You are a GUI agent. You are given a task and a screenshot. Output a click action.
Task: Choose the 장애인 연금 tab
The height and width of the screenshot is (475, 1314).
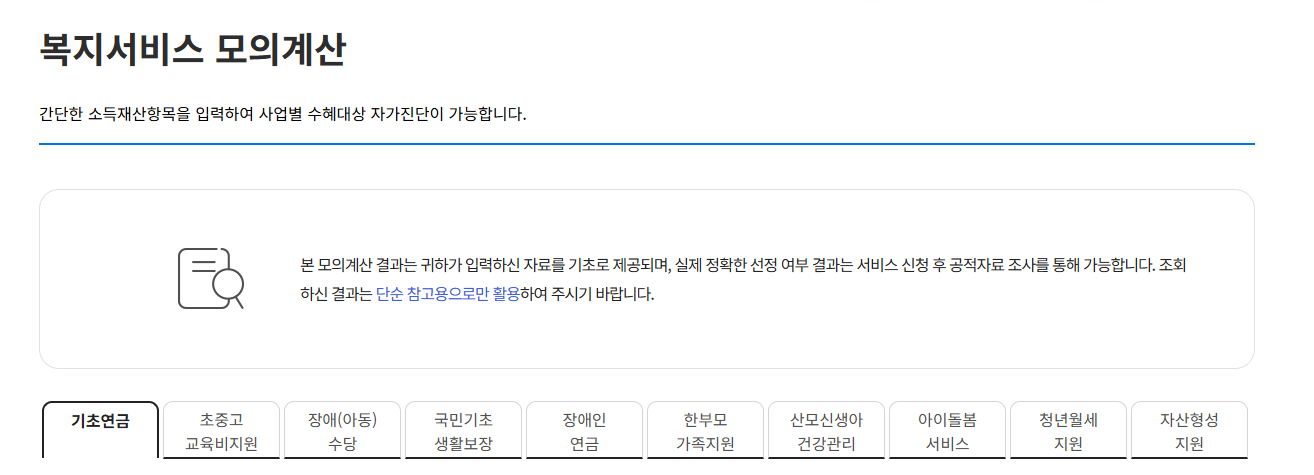[x=584, y=431]
